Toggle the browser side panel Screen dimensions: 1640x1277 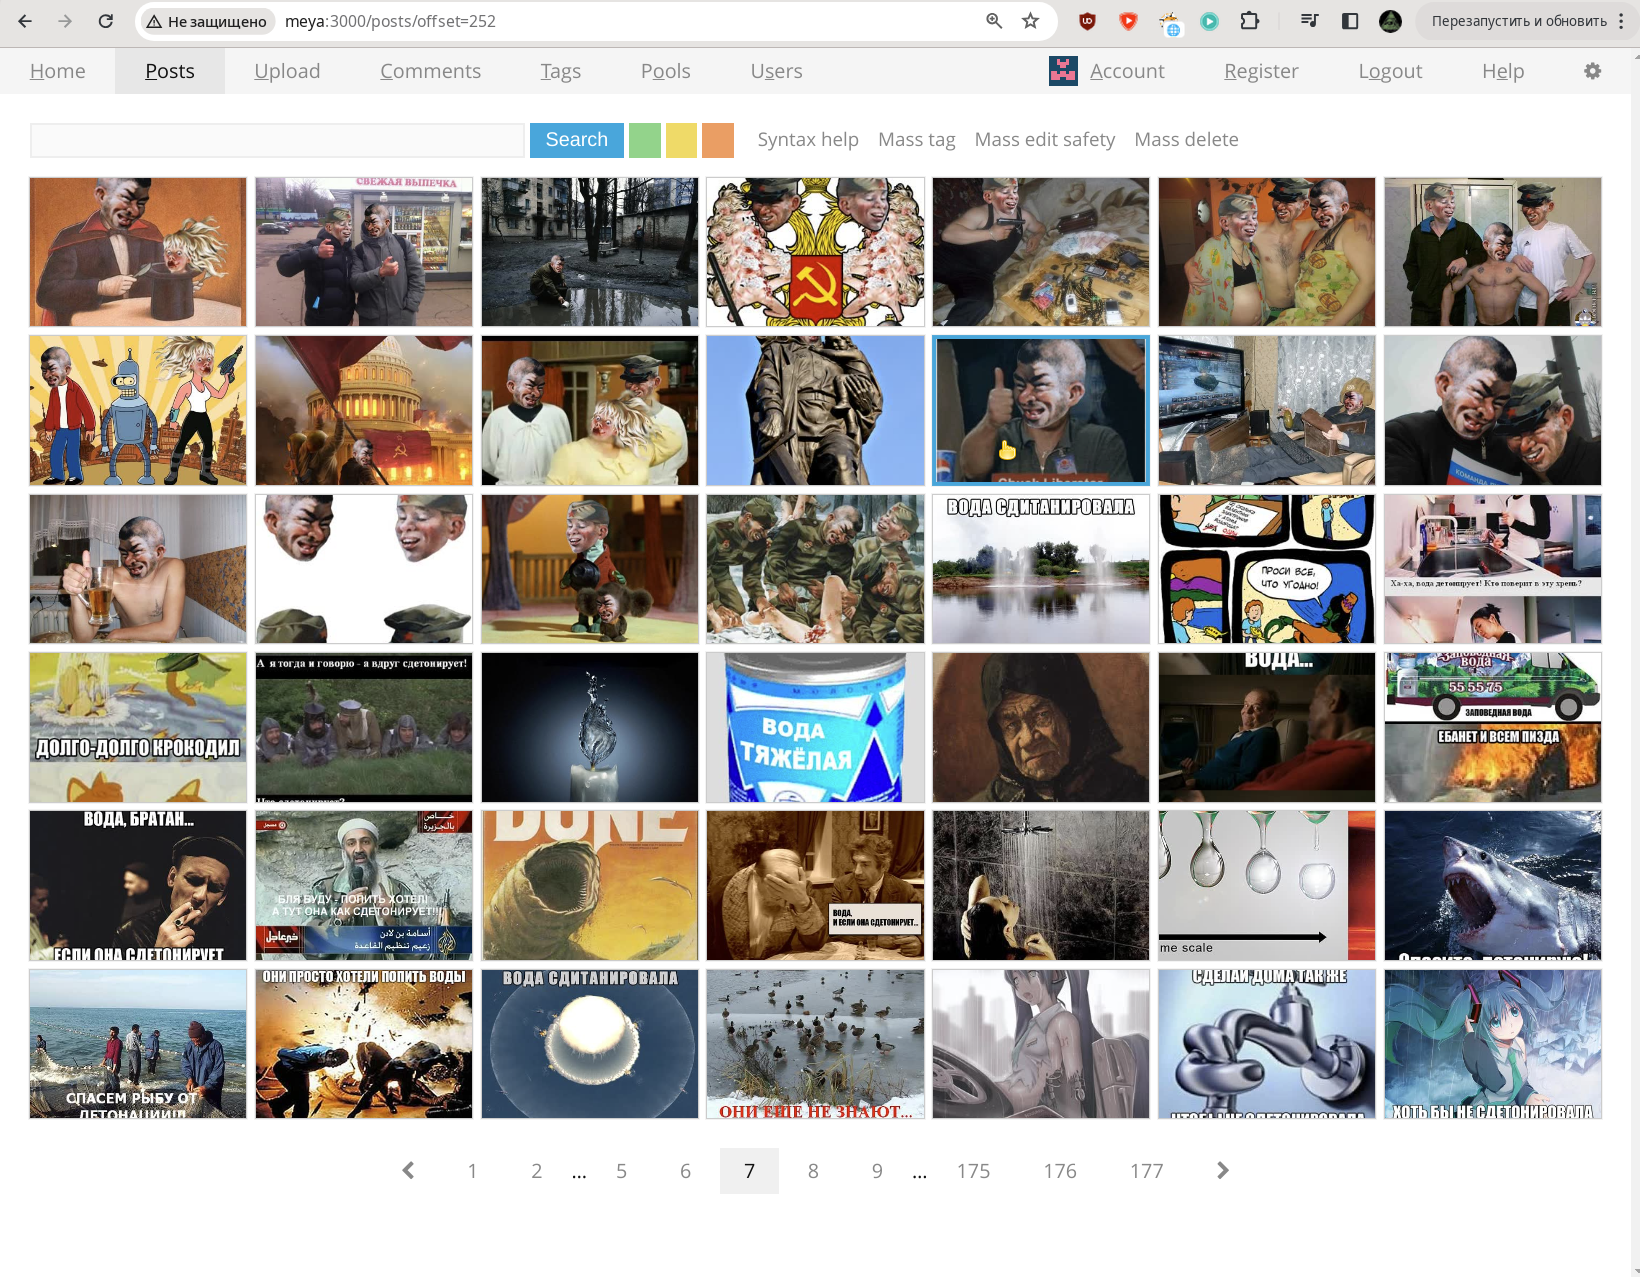point(1350,21)
